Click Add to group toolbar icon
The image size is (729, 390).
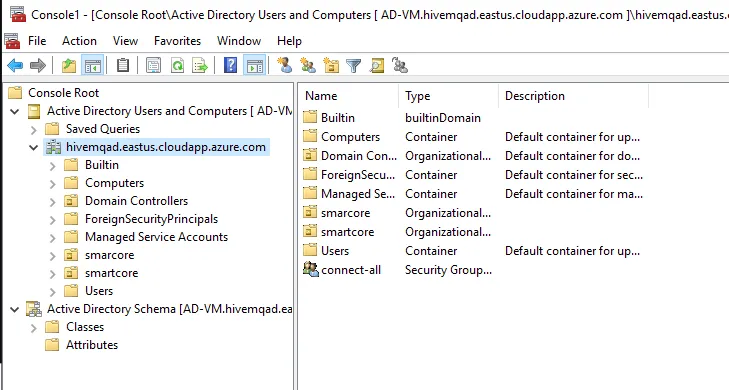(x=400, y=66)
